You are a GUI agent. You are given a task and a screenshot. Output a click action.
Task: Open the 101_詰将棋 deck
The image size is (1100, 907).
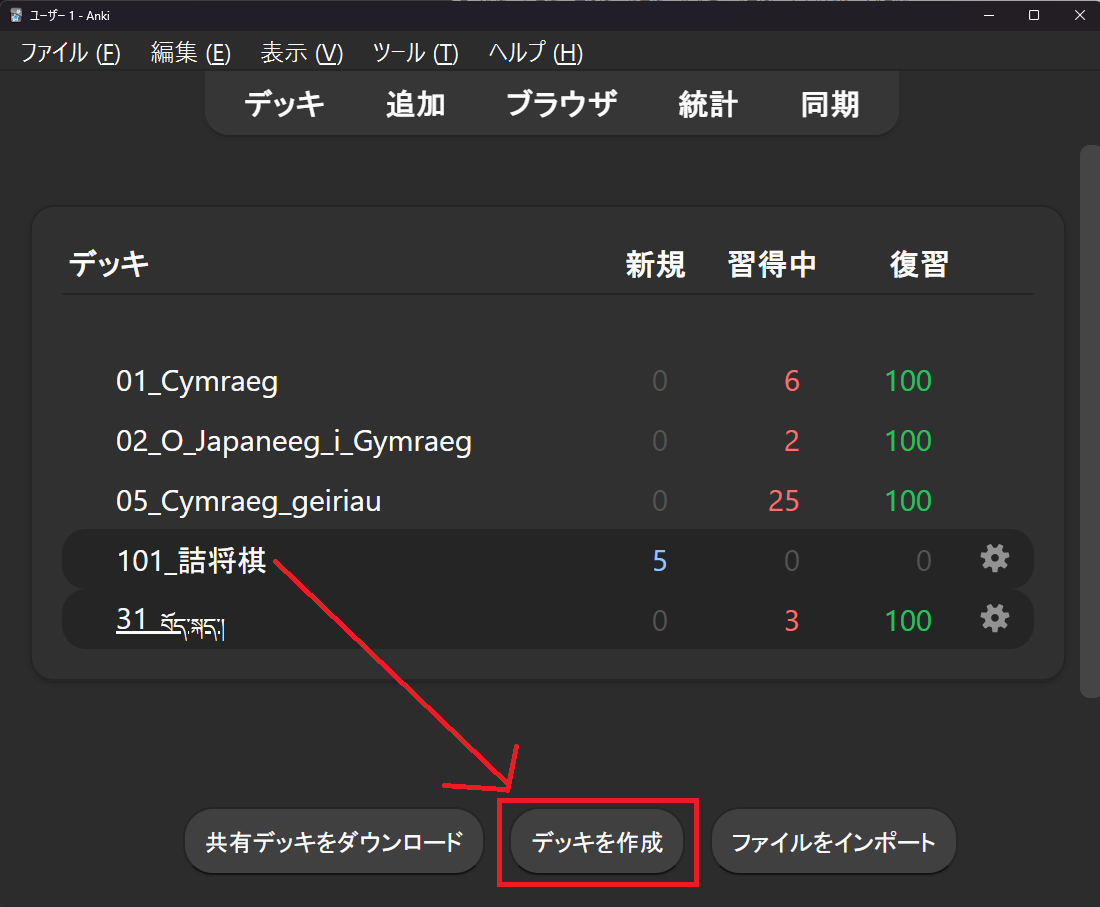[x=191, y=561]
